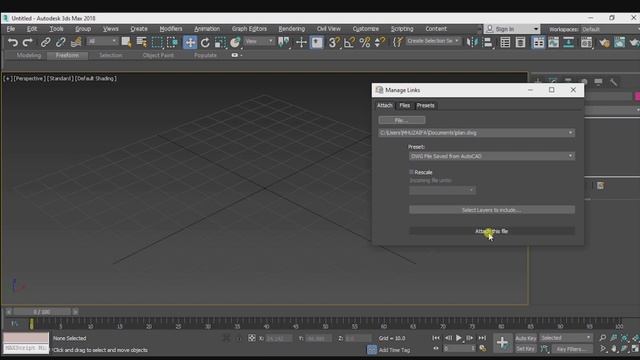
Task: Click Select Layers to include button
Action: point(492,210)
